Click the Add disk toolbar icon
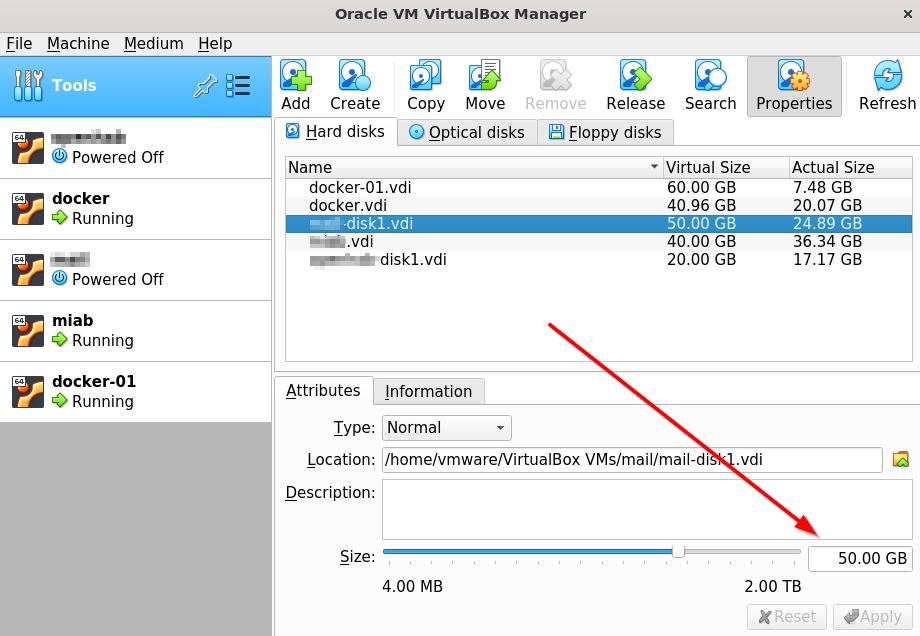This screenshot has width=920, height=636. click(296, 75)
